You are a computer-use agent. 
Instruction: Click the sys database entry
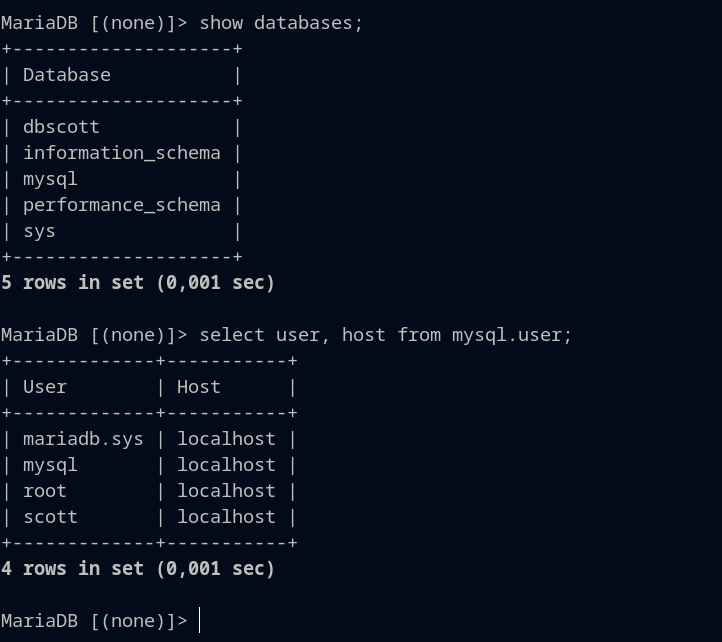(x=39, y=231)
